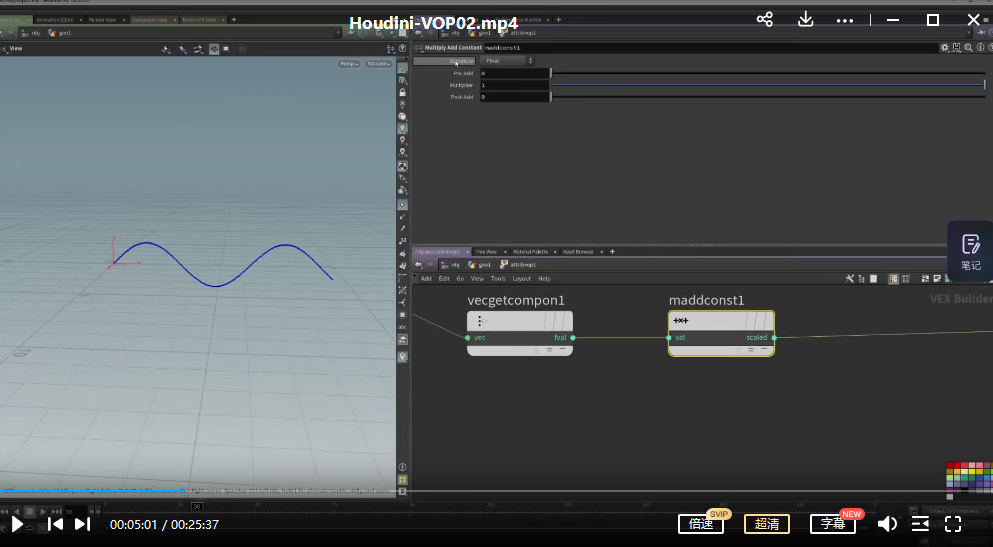Open the 倍速 playback speed selector
The width and height of the screenshot is (993, 547).
coord(701,524)
